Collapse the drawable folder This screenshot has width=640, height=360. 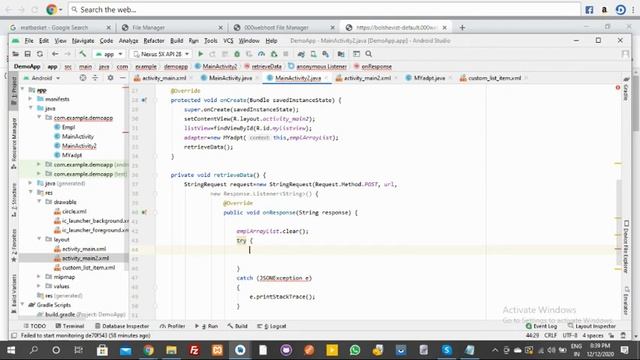pos(39,202)
